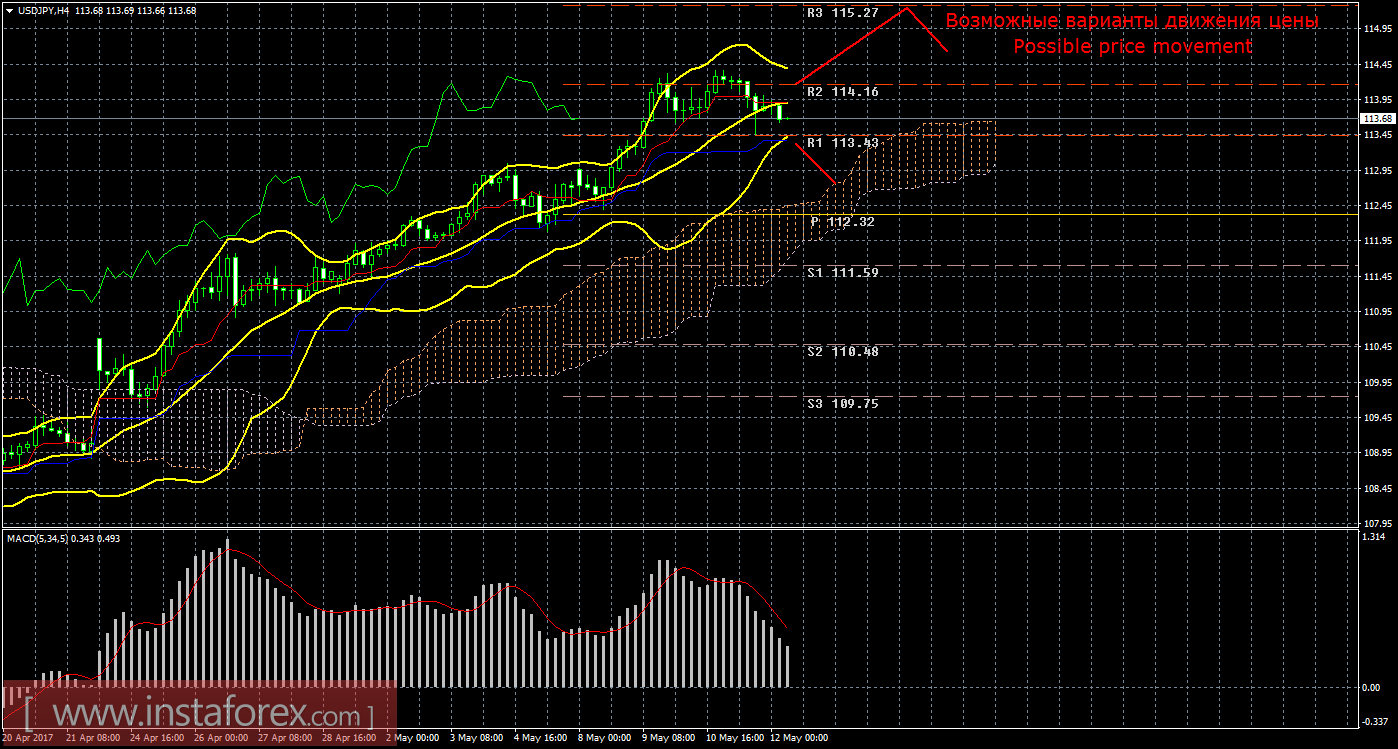Click the R1 113.43 resistance label
The width and height of the screenshot is (1398, 749).
[x=841, y=143]
